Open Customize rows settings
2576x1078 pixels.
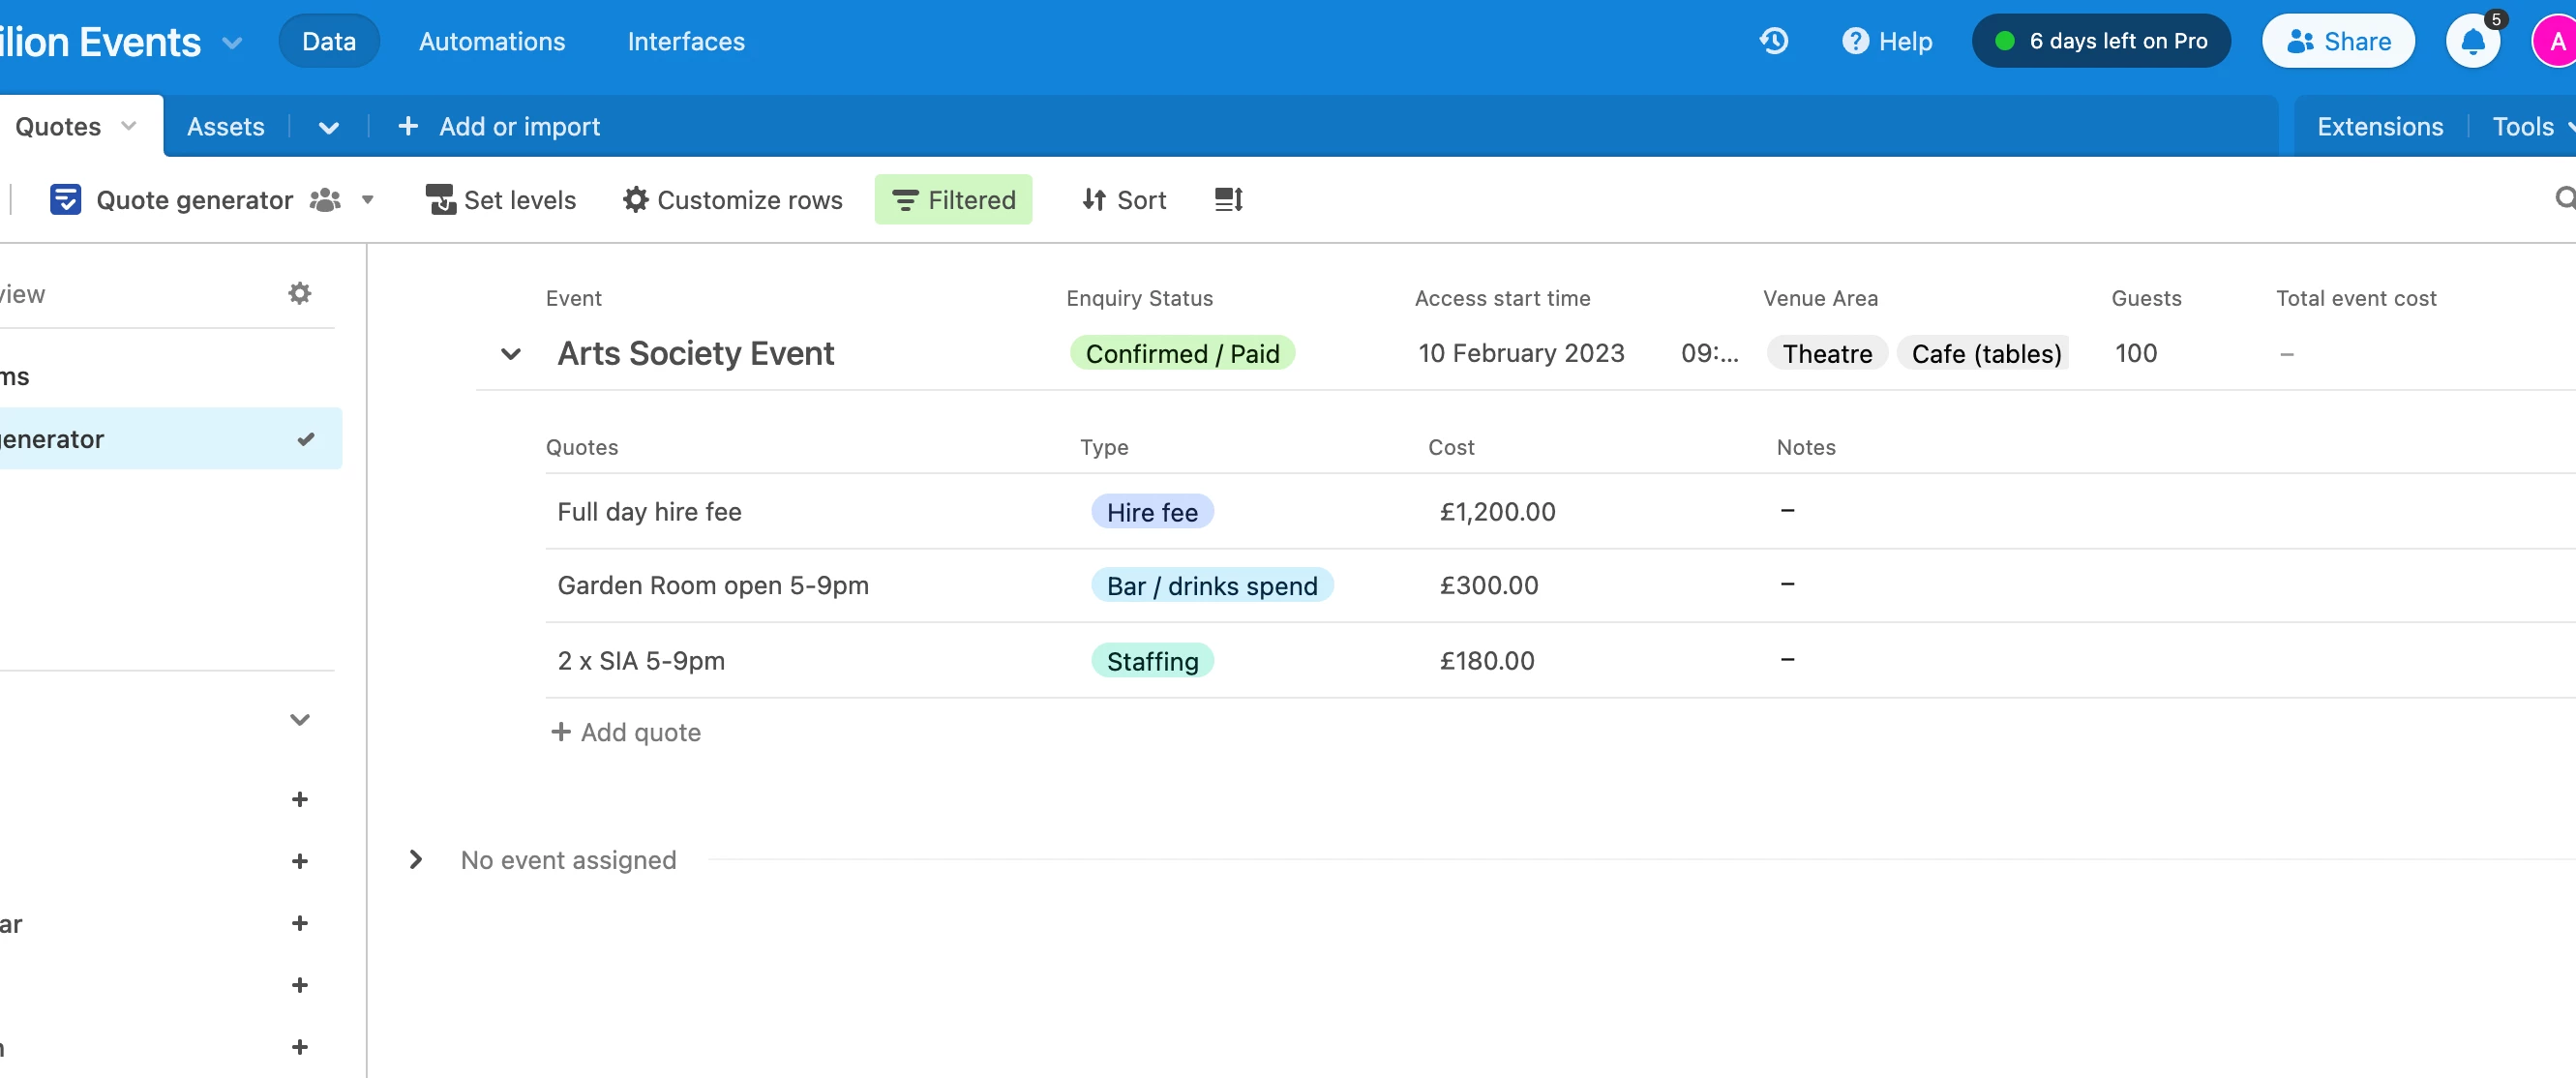point(733,200)
